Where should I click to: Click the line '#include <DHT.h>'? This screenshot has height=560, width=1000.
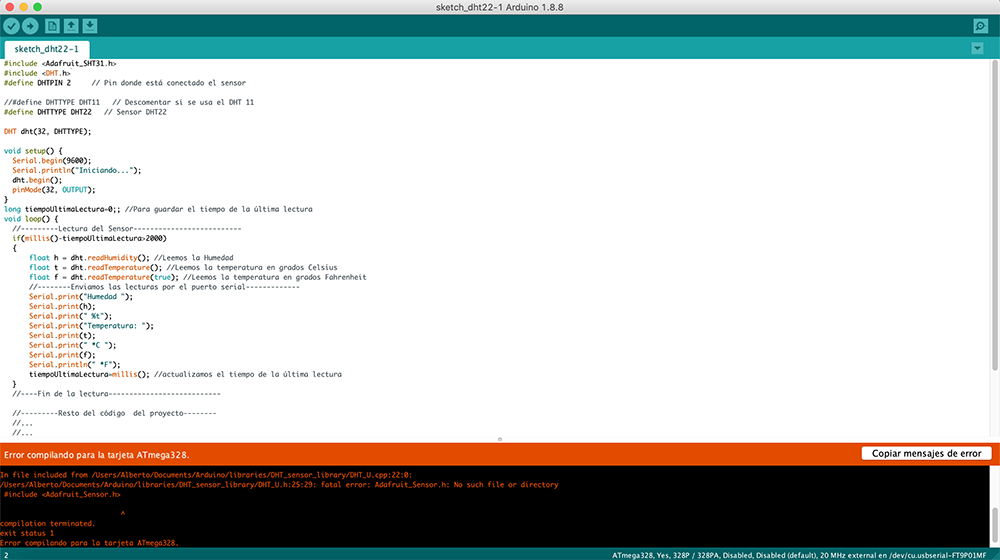[x=37, y=73]
